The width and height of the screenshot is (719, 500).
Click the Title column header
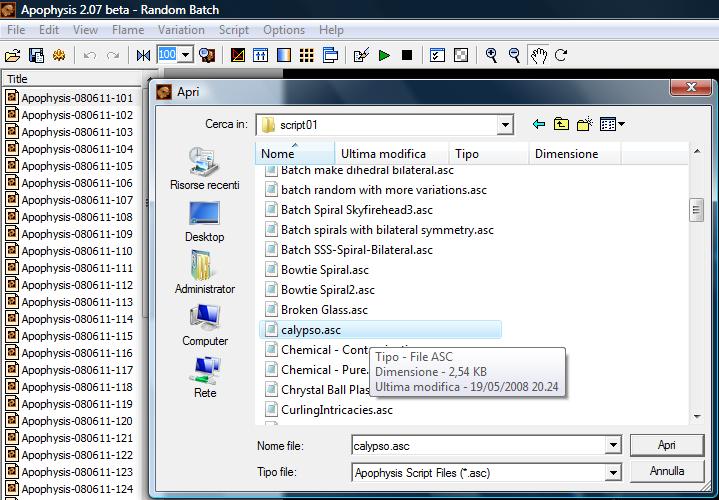(73, 79)
